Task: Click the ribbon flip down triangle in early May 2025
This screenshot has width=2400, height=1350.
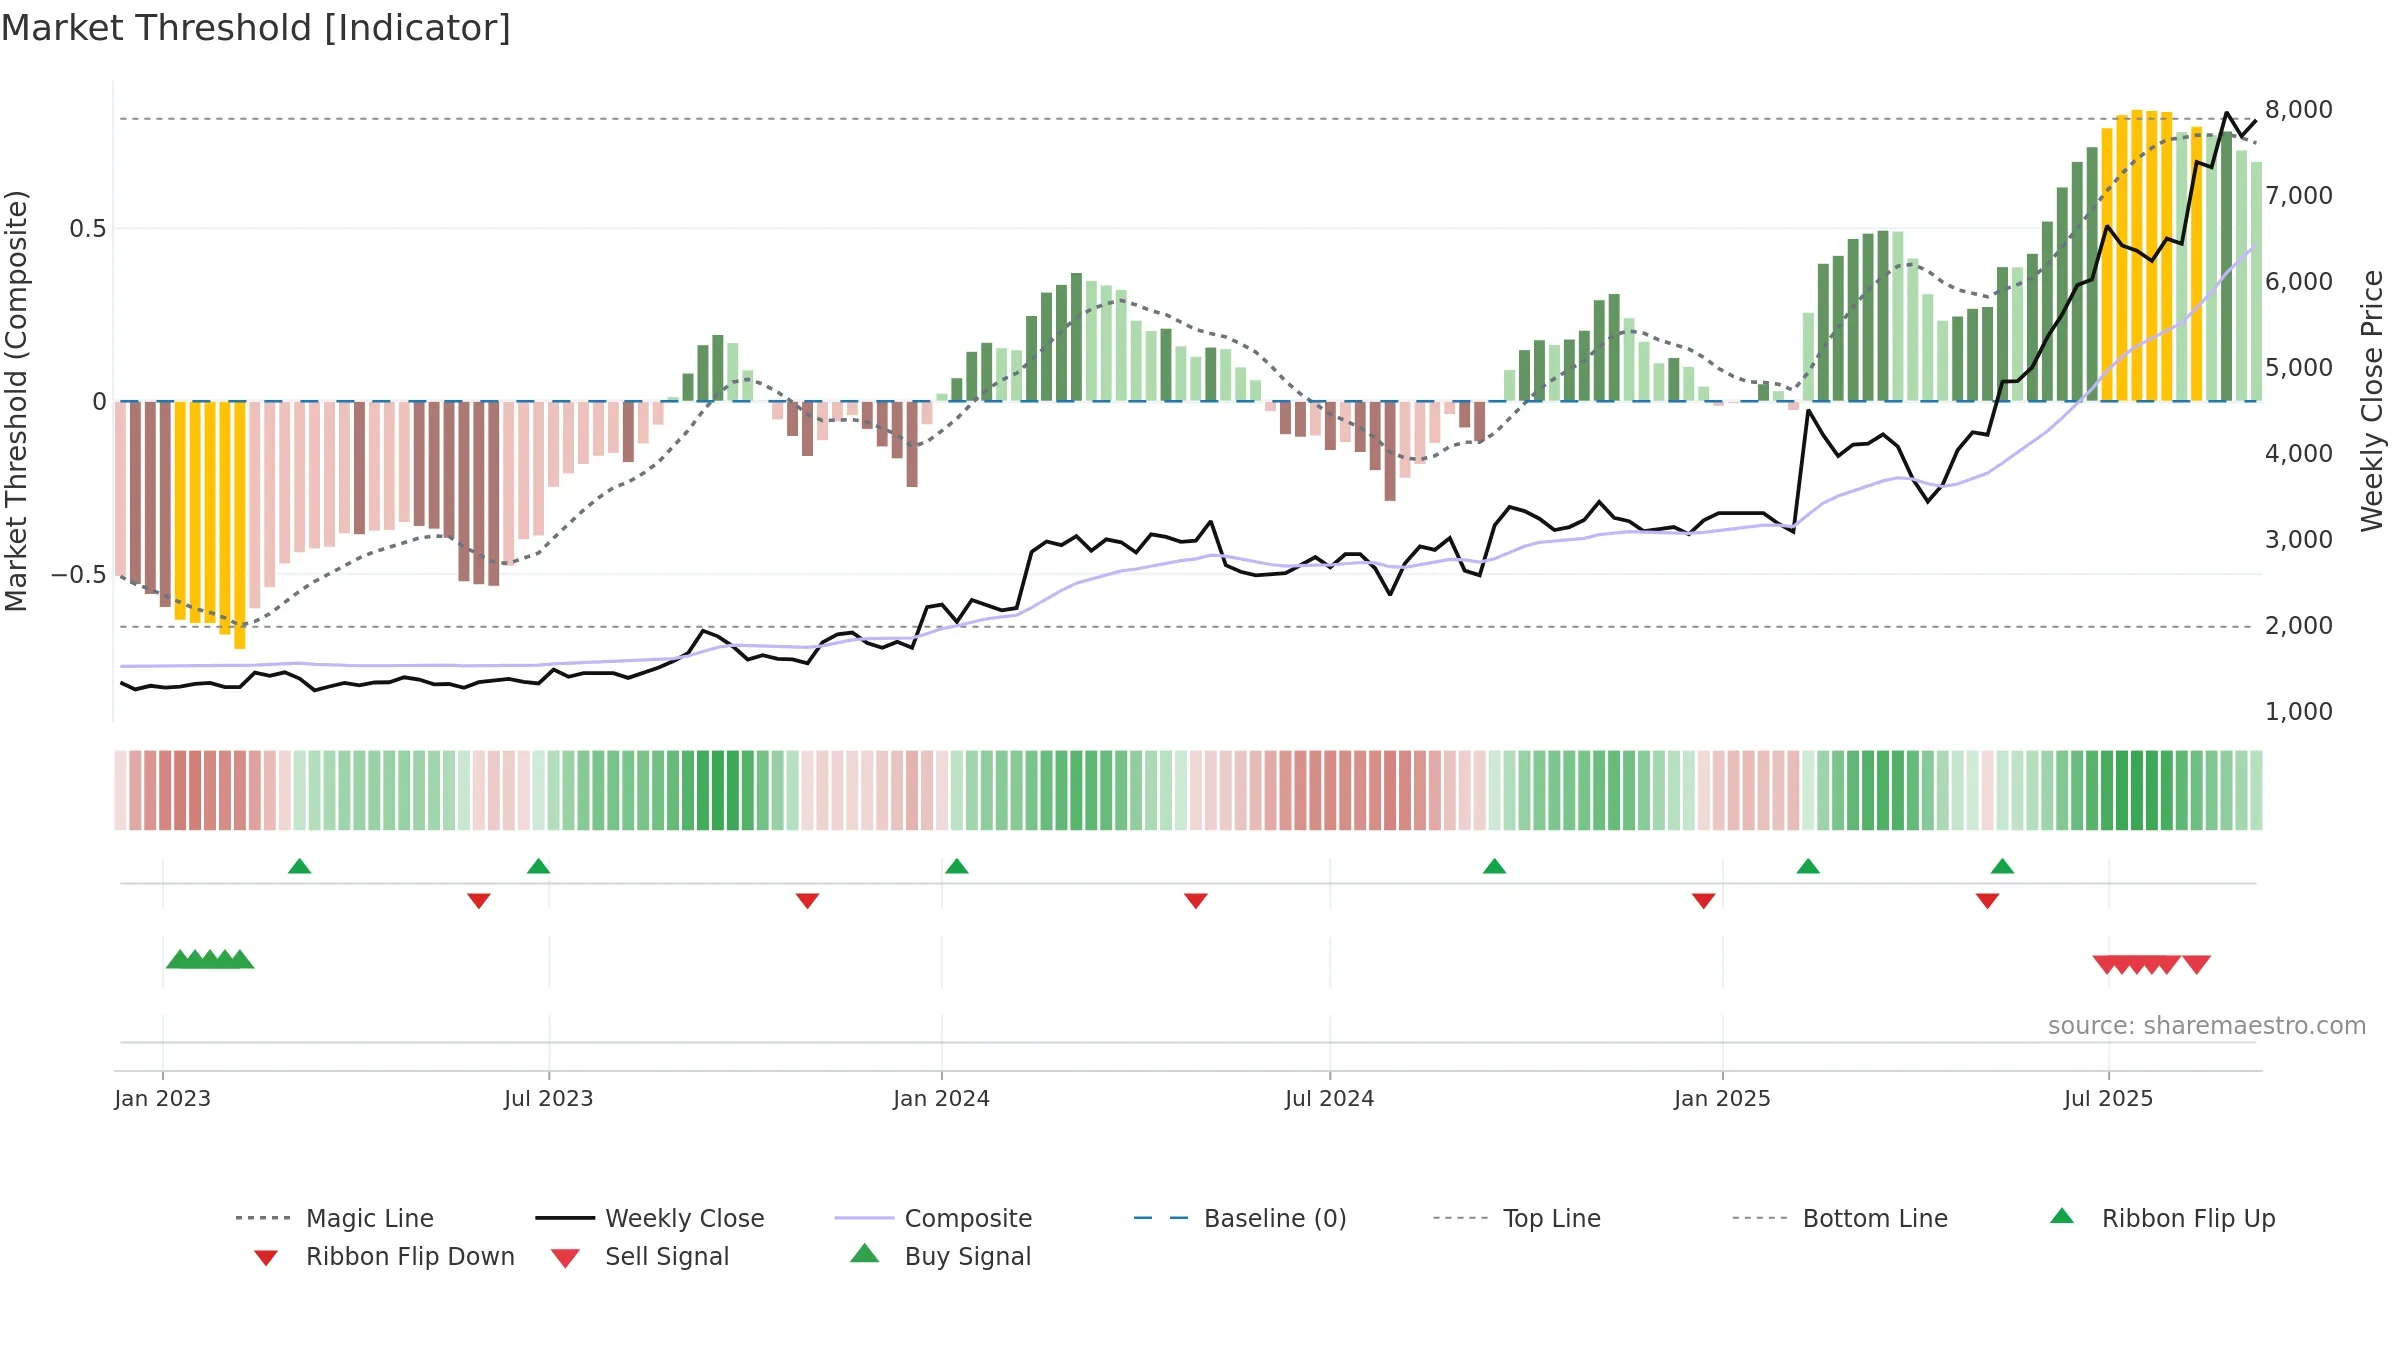Action: click(x=1987, y=901)
